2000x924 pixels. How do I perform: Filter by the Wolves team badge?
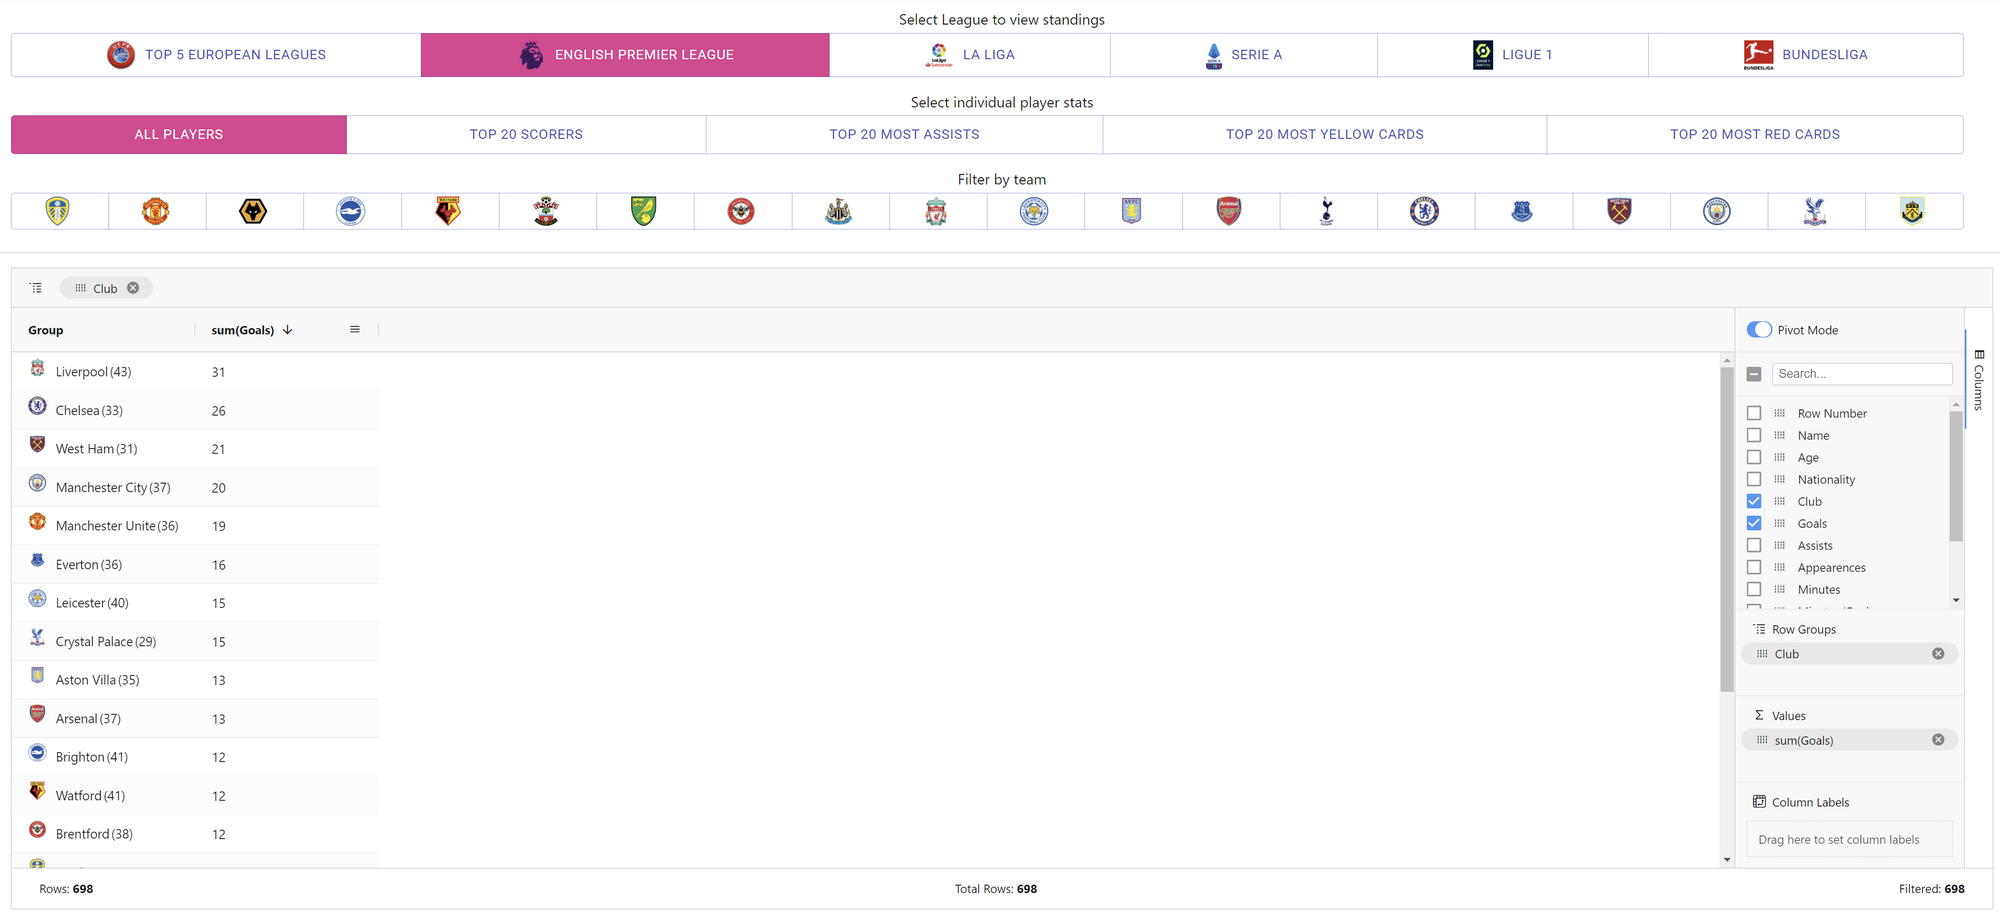[x=253, y=211]
